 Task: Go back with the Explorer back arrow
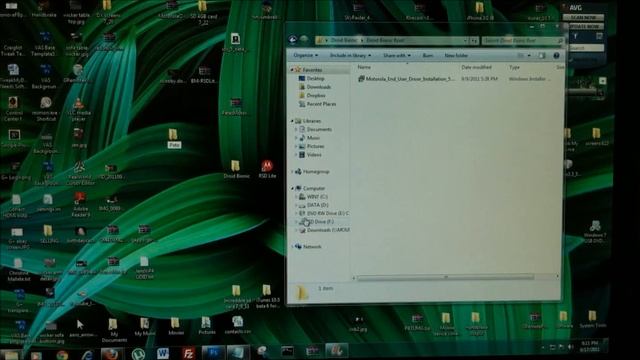click(x=292, y=40)
